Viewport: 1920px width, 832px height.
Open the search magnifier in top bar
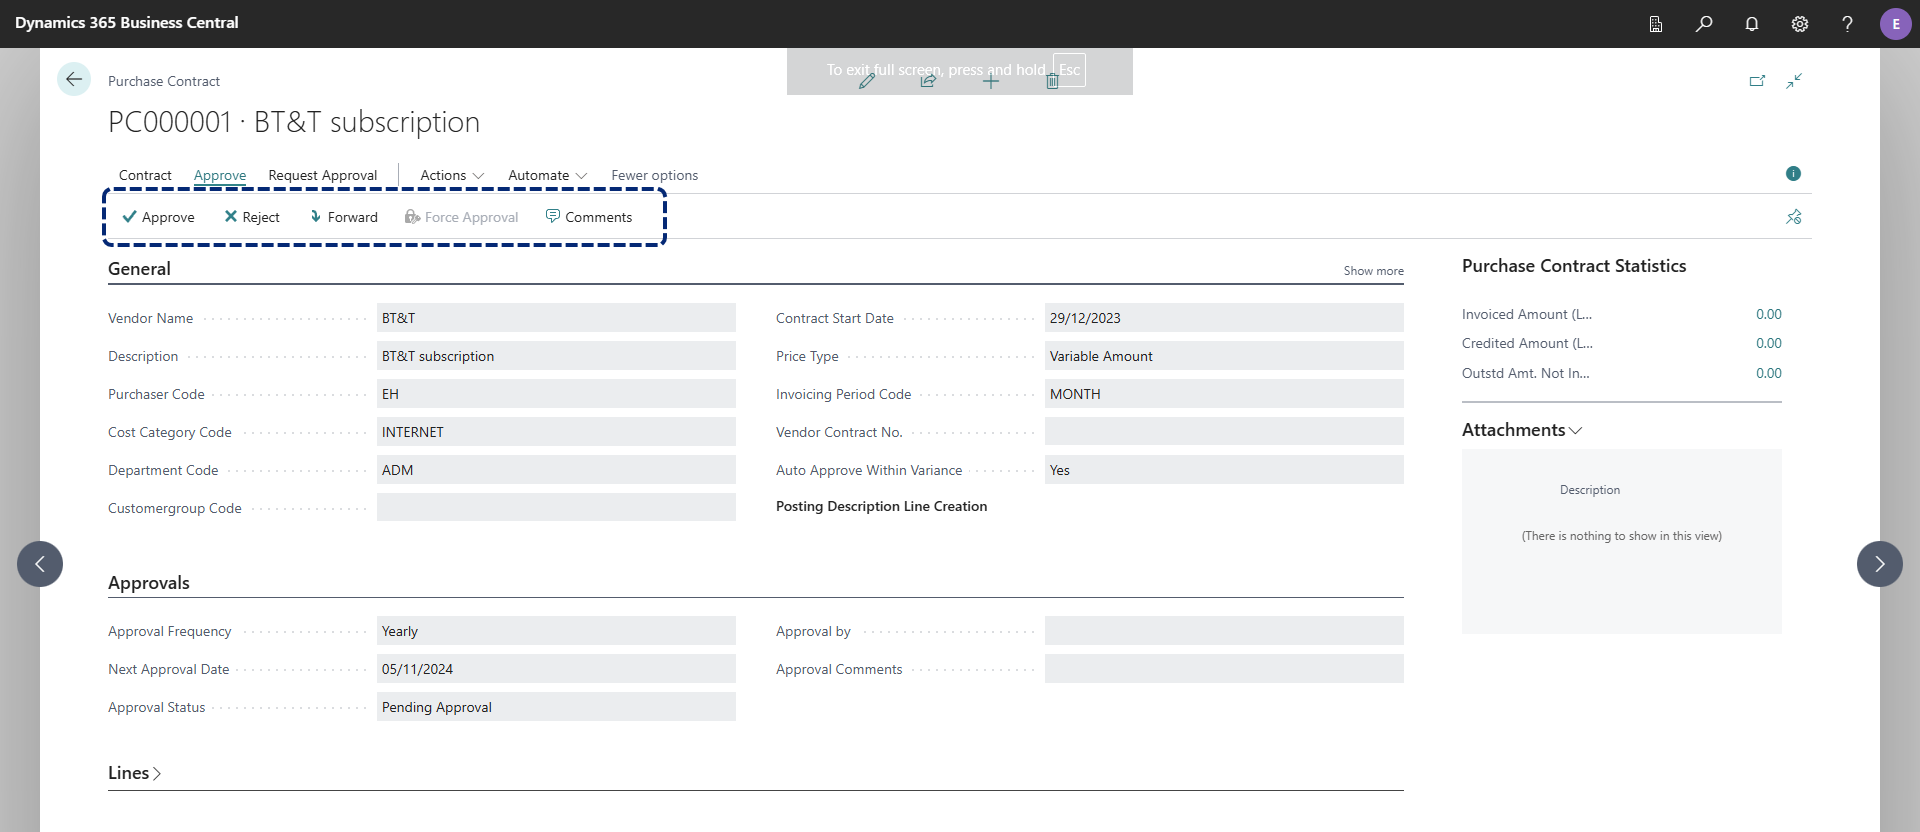(1704, 24)
